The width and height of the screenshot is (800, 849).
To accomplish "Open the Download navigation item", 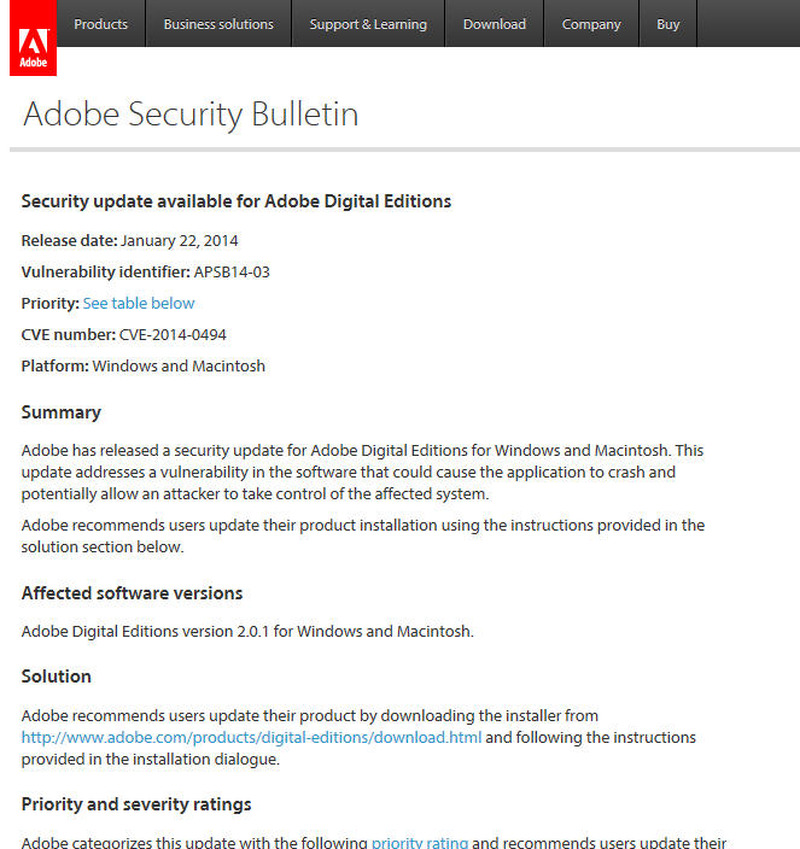I will [x=494, y=24].
